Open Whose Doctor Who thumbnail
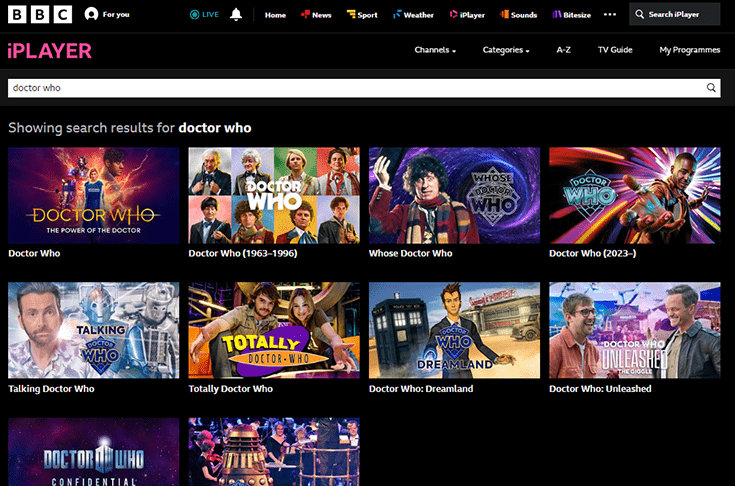The width and height of the screenshot is (735, 486). point(454,195)
